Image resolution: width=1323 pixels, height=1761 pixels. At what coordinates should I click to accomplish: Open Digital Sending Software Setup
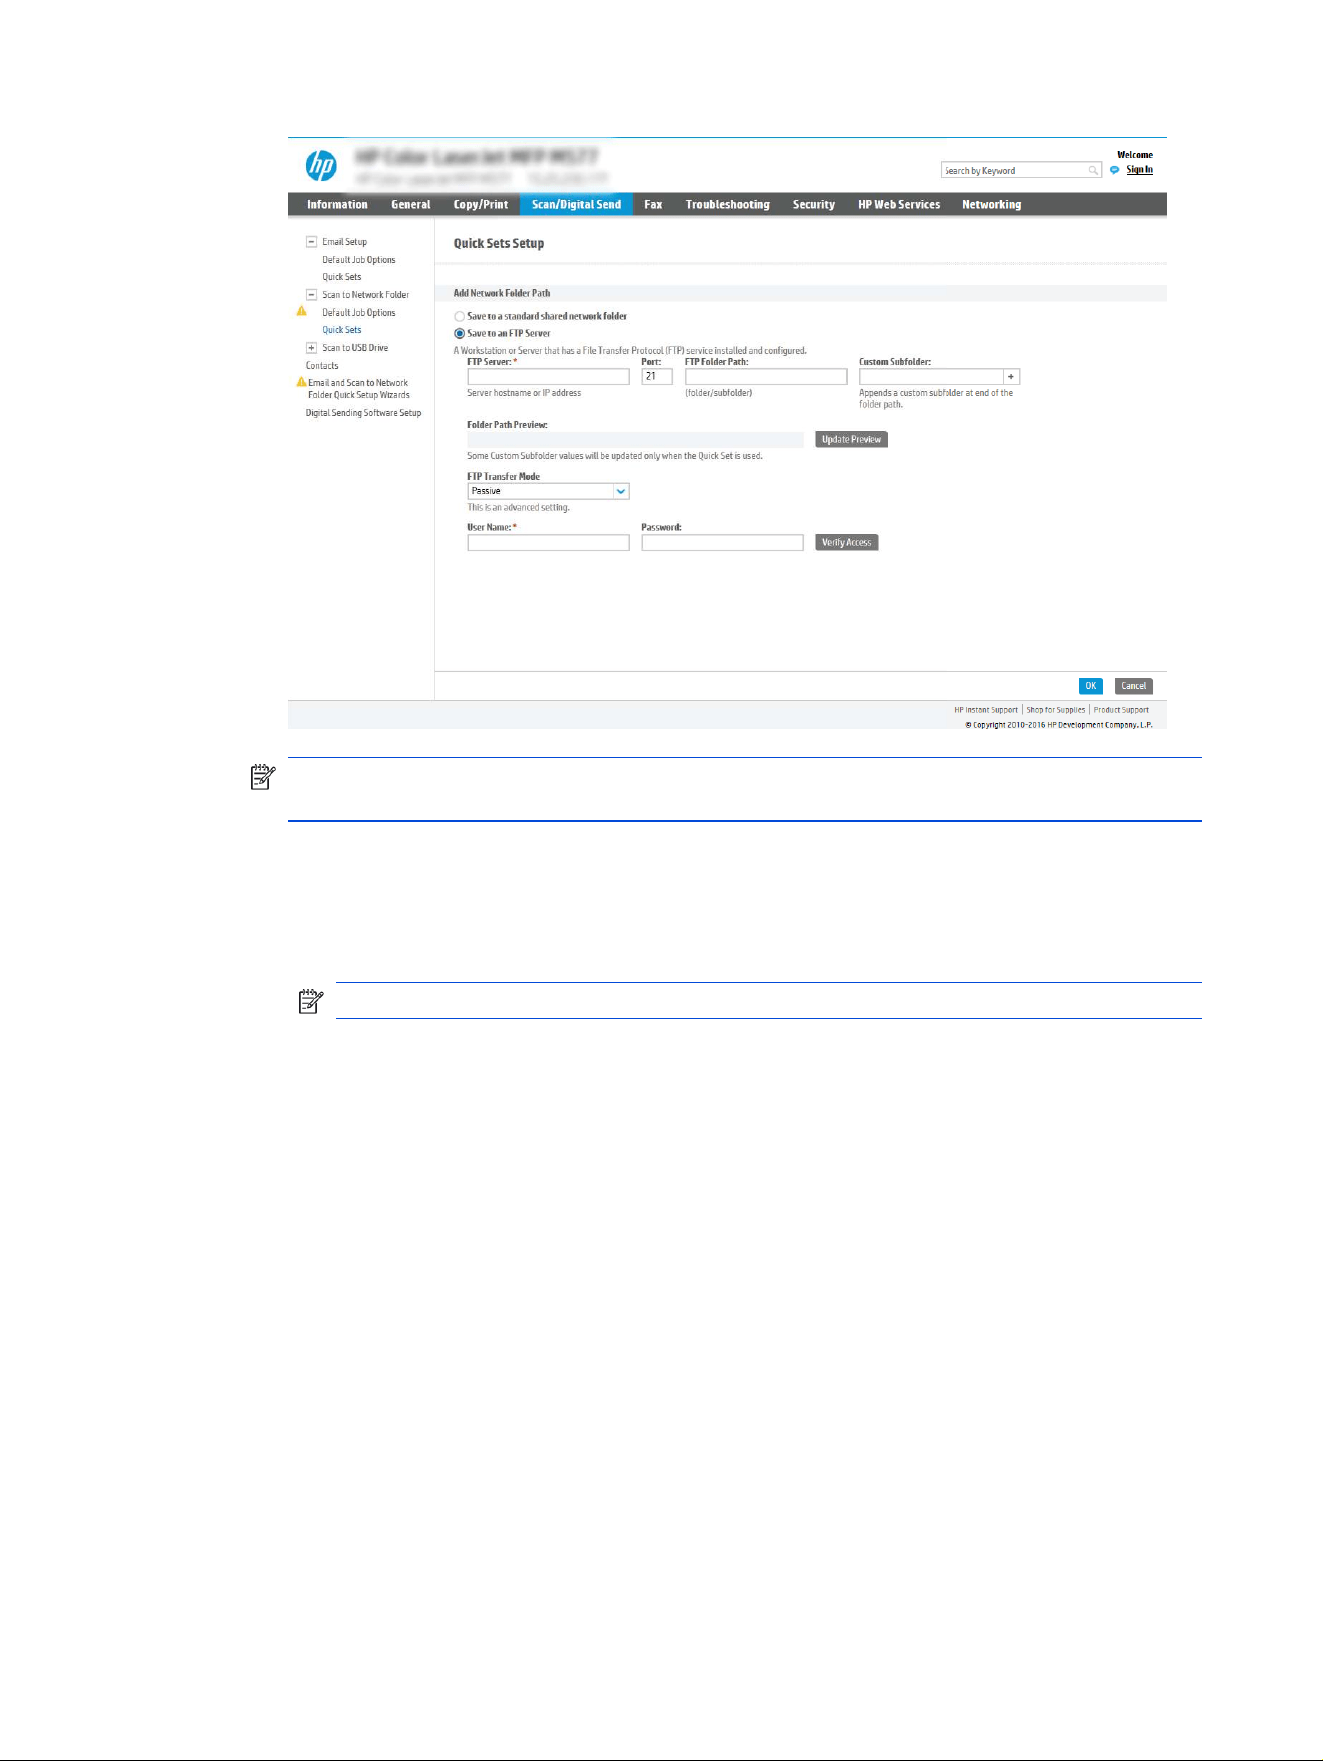point(364,413)
